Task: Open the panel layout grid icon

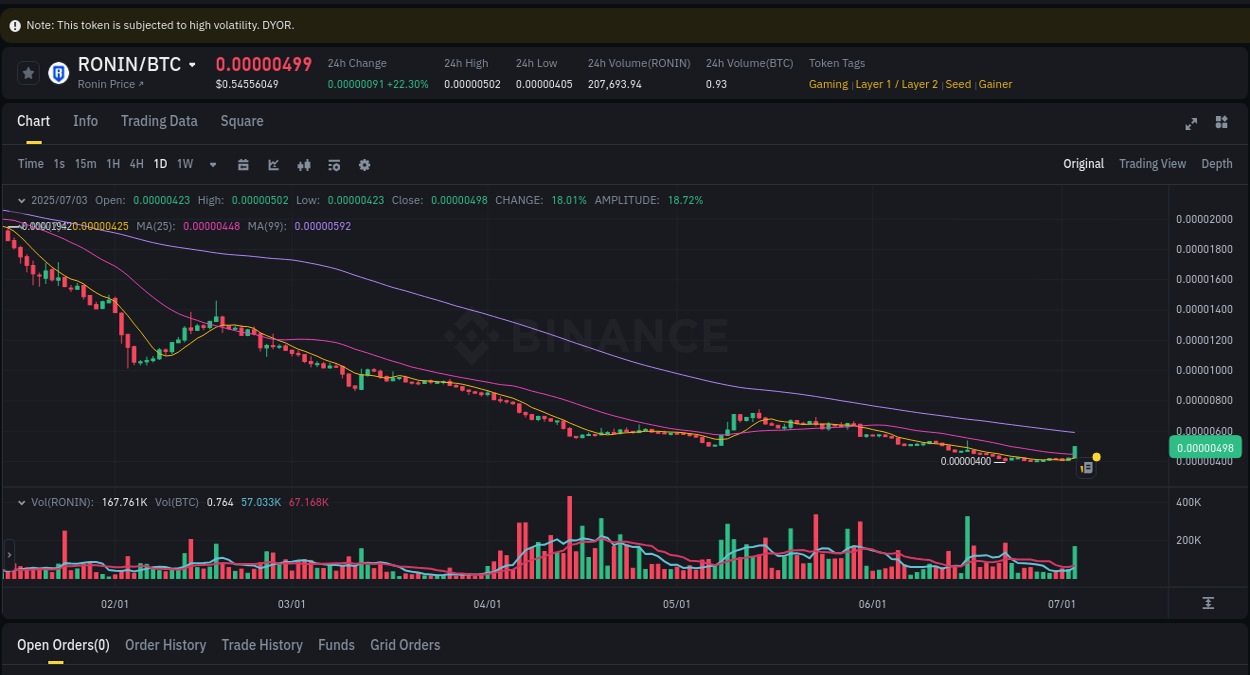Action: pos(1221,123)
